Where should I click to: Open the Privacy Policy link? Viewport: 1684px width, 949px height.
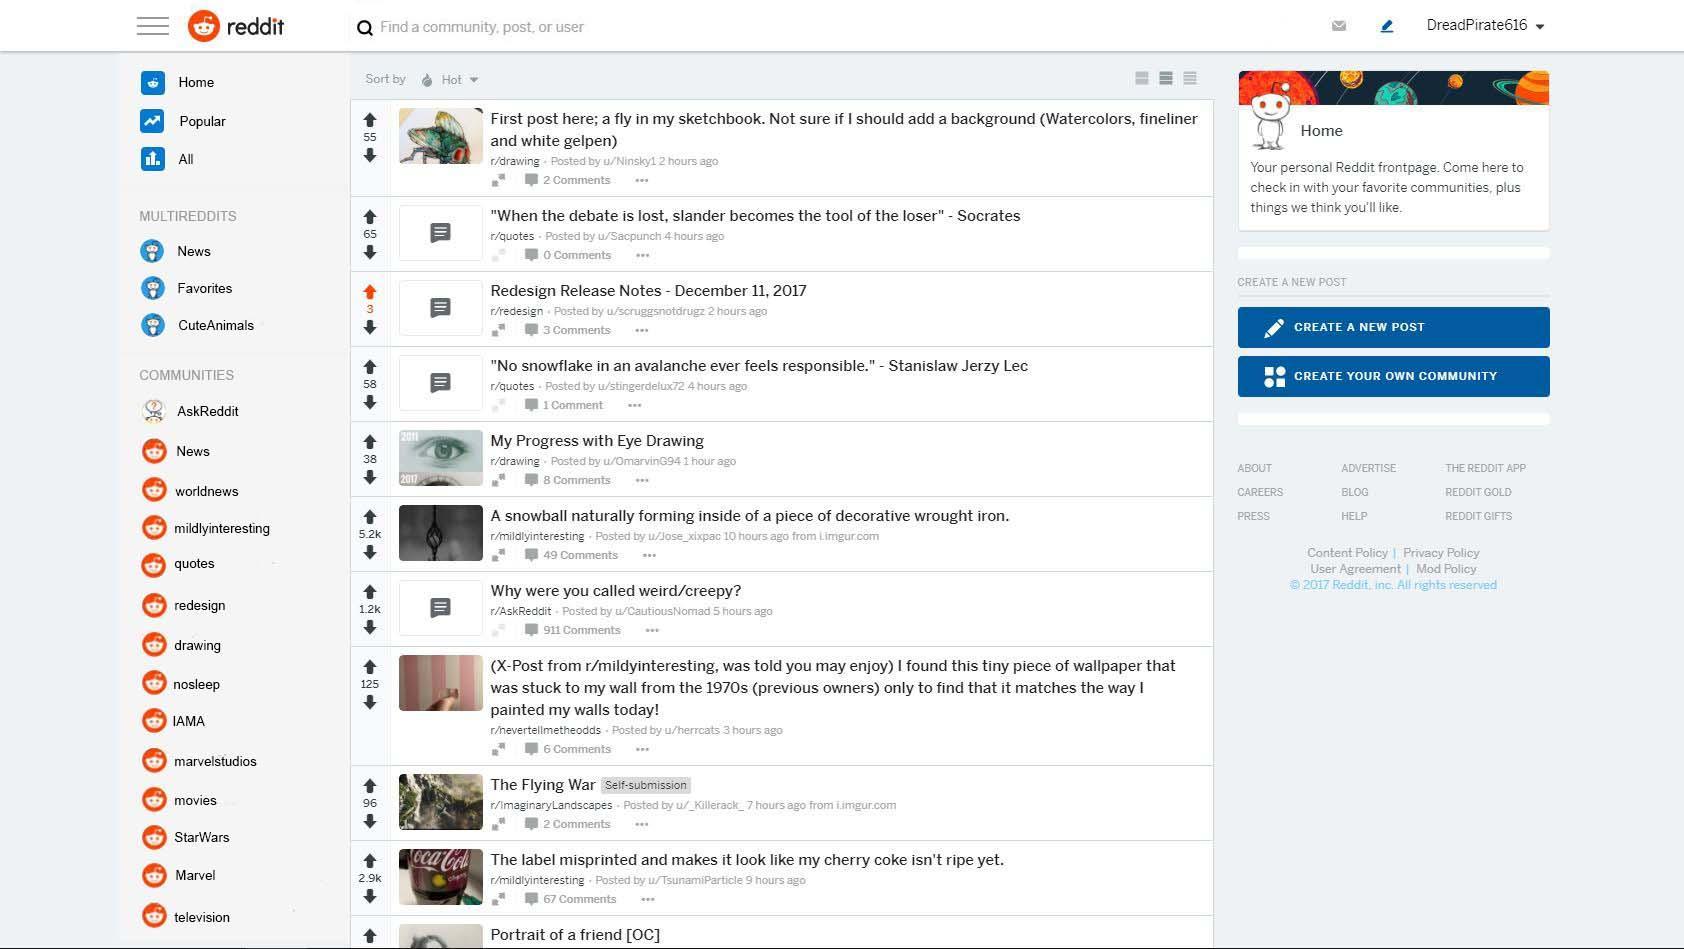pos(1440,552)
